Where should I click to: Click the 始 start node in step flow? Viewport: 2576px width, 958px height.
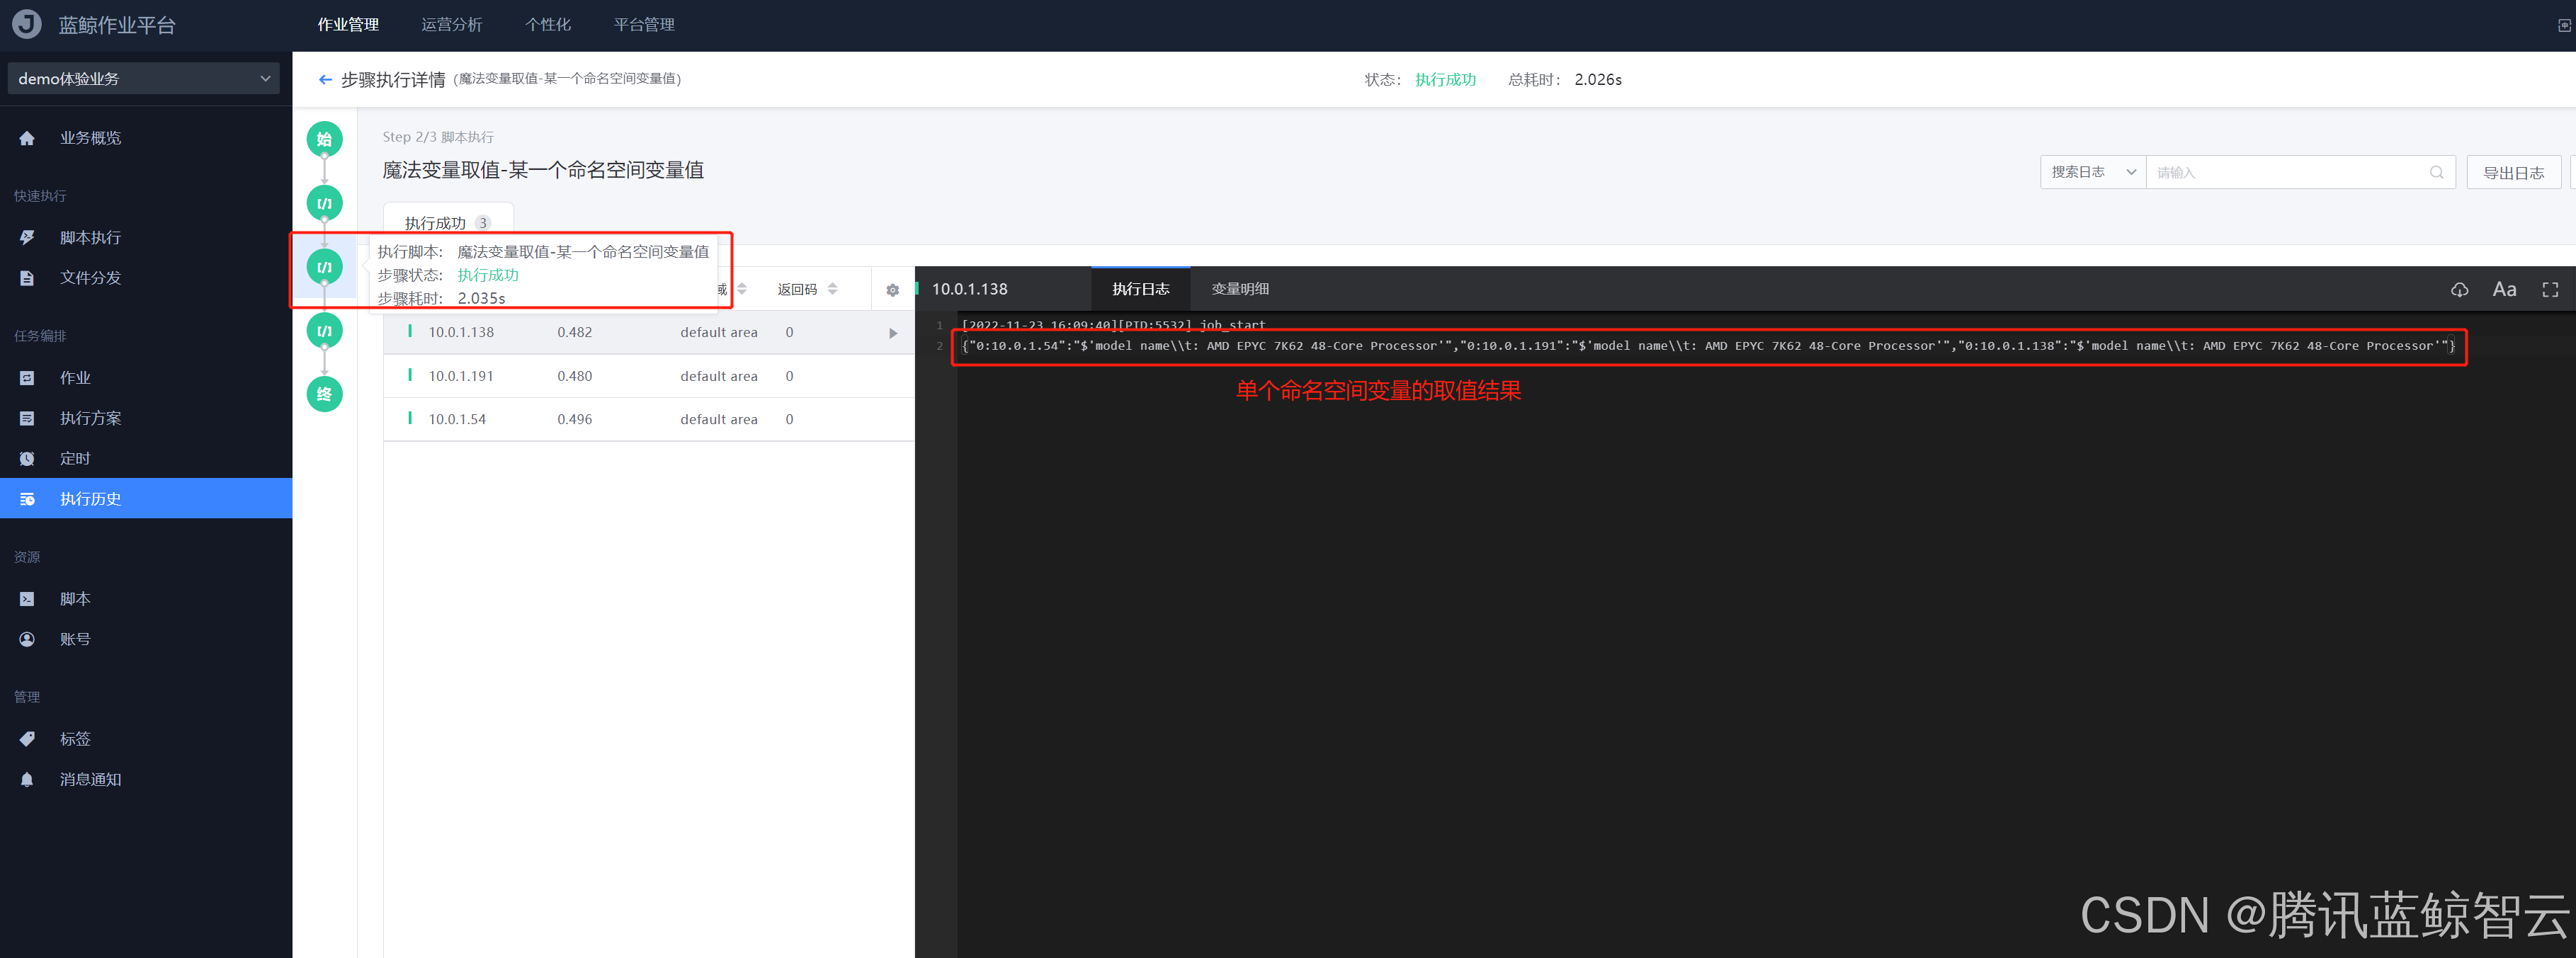[x=324, y=139]
